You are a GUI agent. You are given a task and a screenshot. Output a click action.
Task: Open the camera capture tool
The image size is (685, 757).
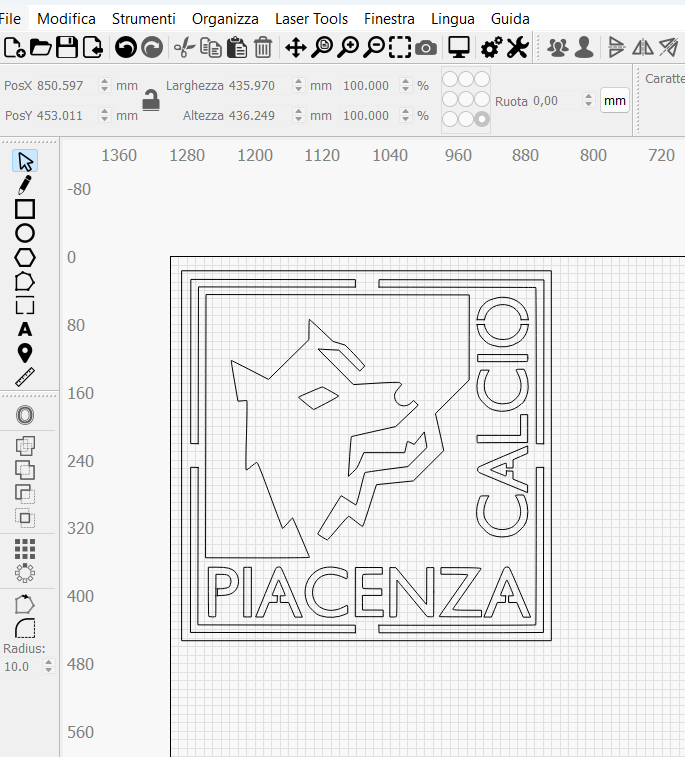(x=426, y=48)
